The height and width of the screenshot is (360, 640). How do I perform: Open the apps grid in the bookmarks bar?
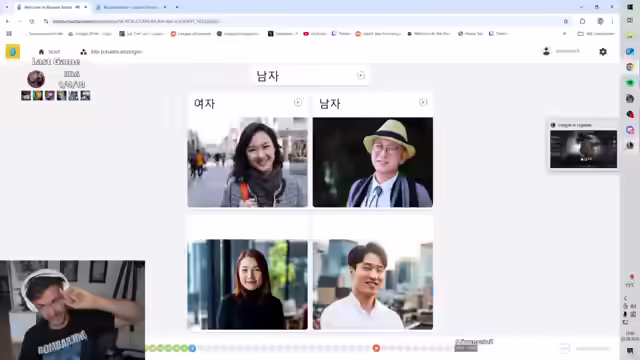[x=9, y=34]
